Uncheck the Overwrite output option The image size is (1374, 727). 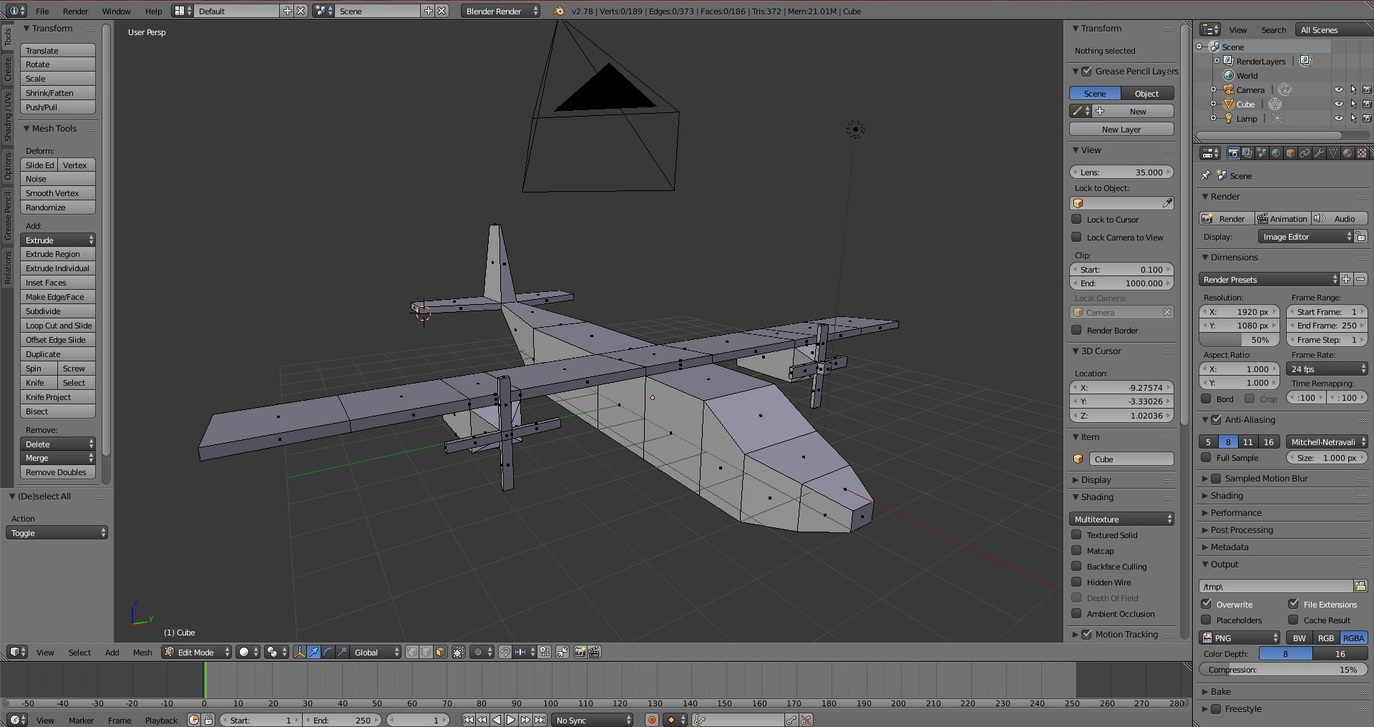click(1206, 604)
